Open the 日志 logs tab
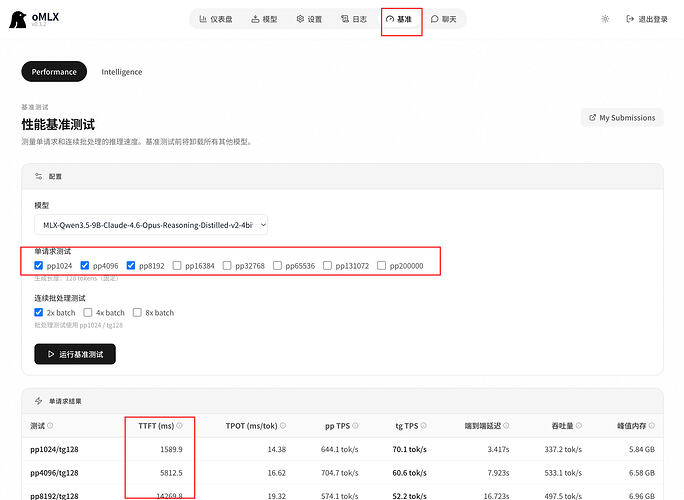The height and width of the screenshot is (500, 684). tap(354, 19)
